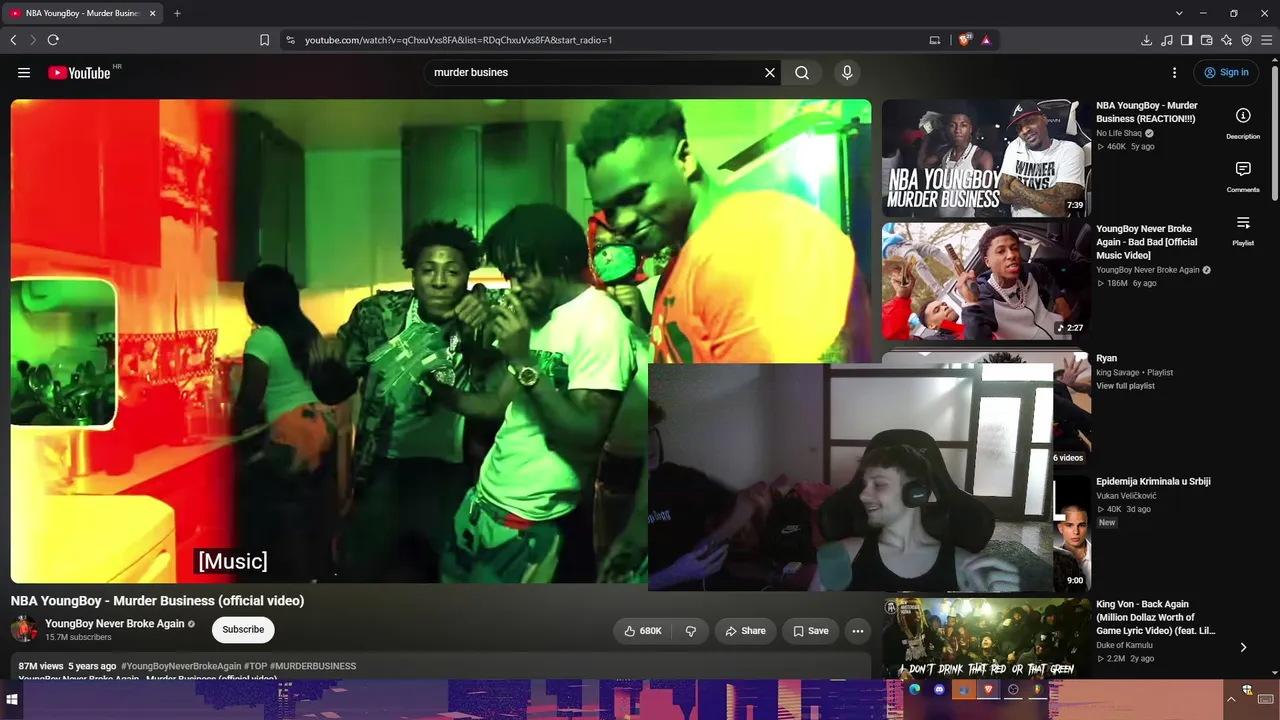Screen dimensions: 1280x720
Task: Dislike the video
Action: point(691,631)
